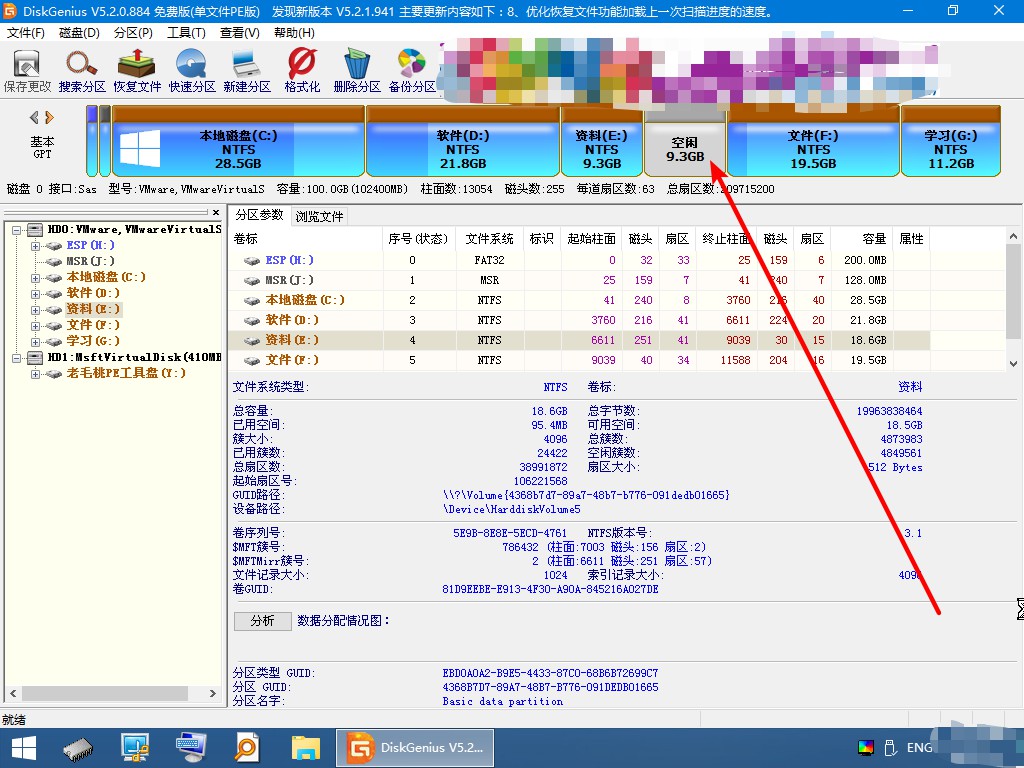Open the 工具(T) menu
The image size is (1024, 768).
[x=186, y=33]
